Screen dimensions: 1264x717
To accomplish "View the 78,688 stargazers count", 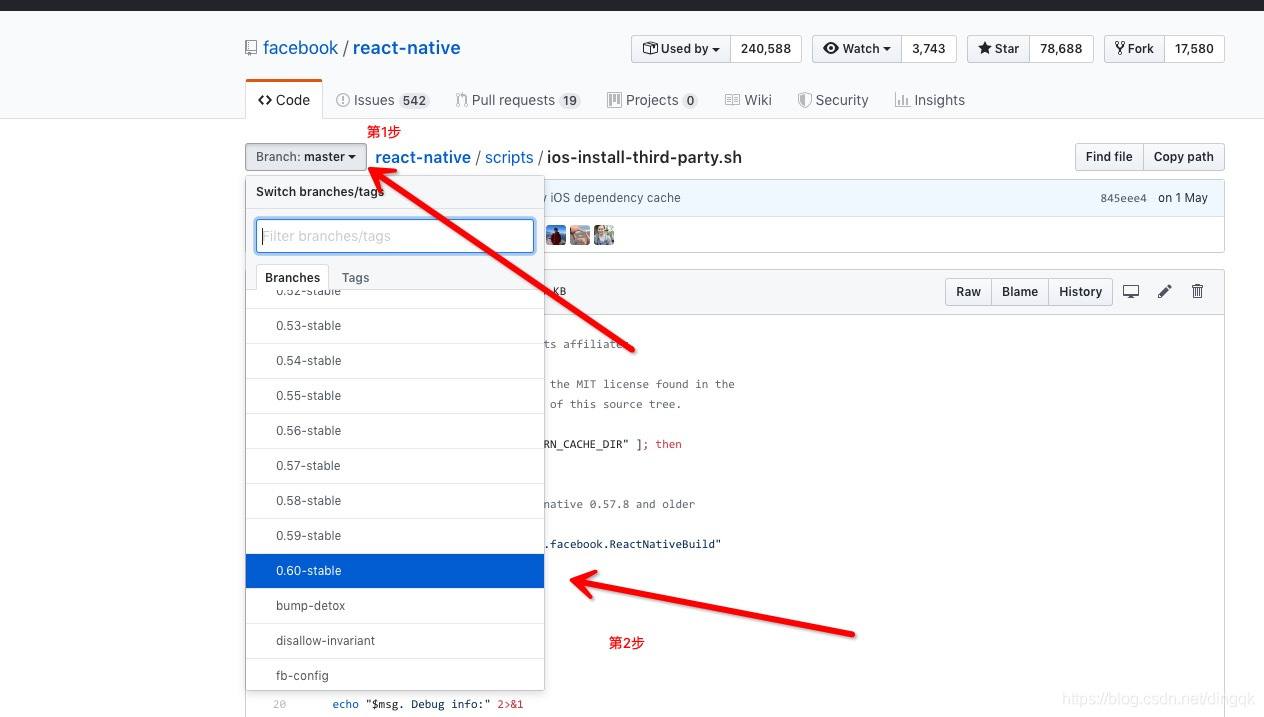I will pos(1061,48).
